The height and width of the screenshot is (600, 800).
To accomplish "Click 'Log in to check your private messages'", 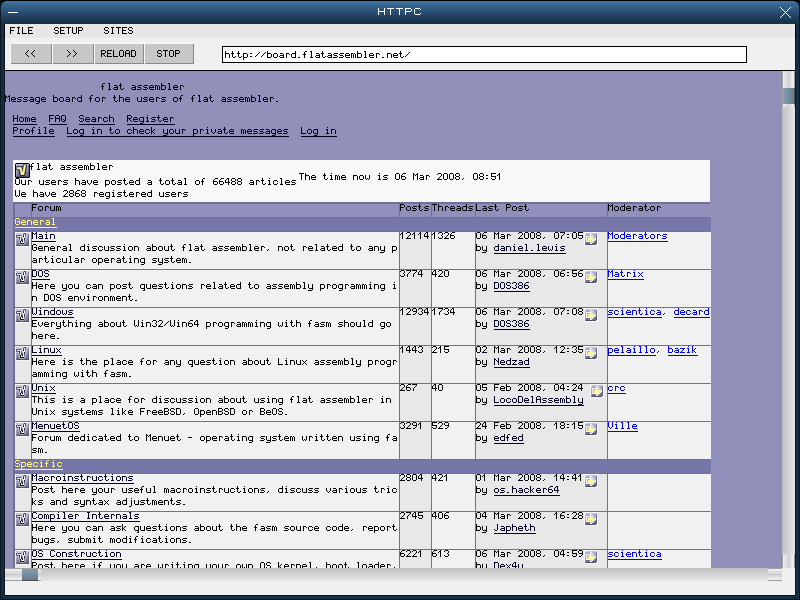I will (177, 131).
